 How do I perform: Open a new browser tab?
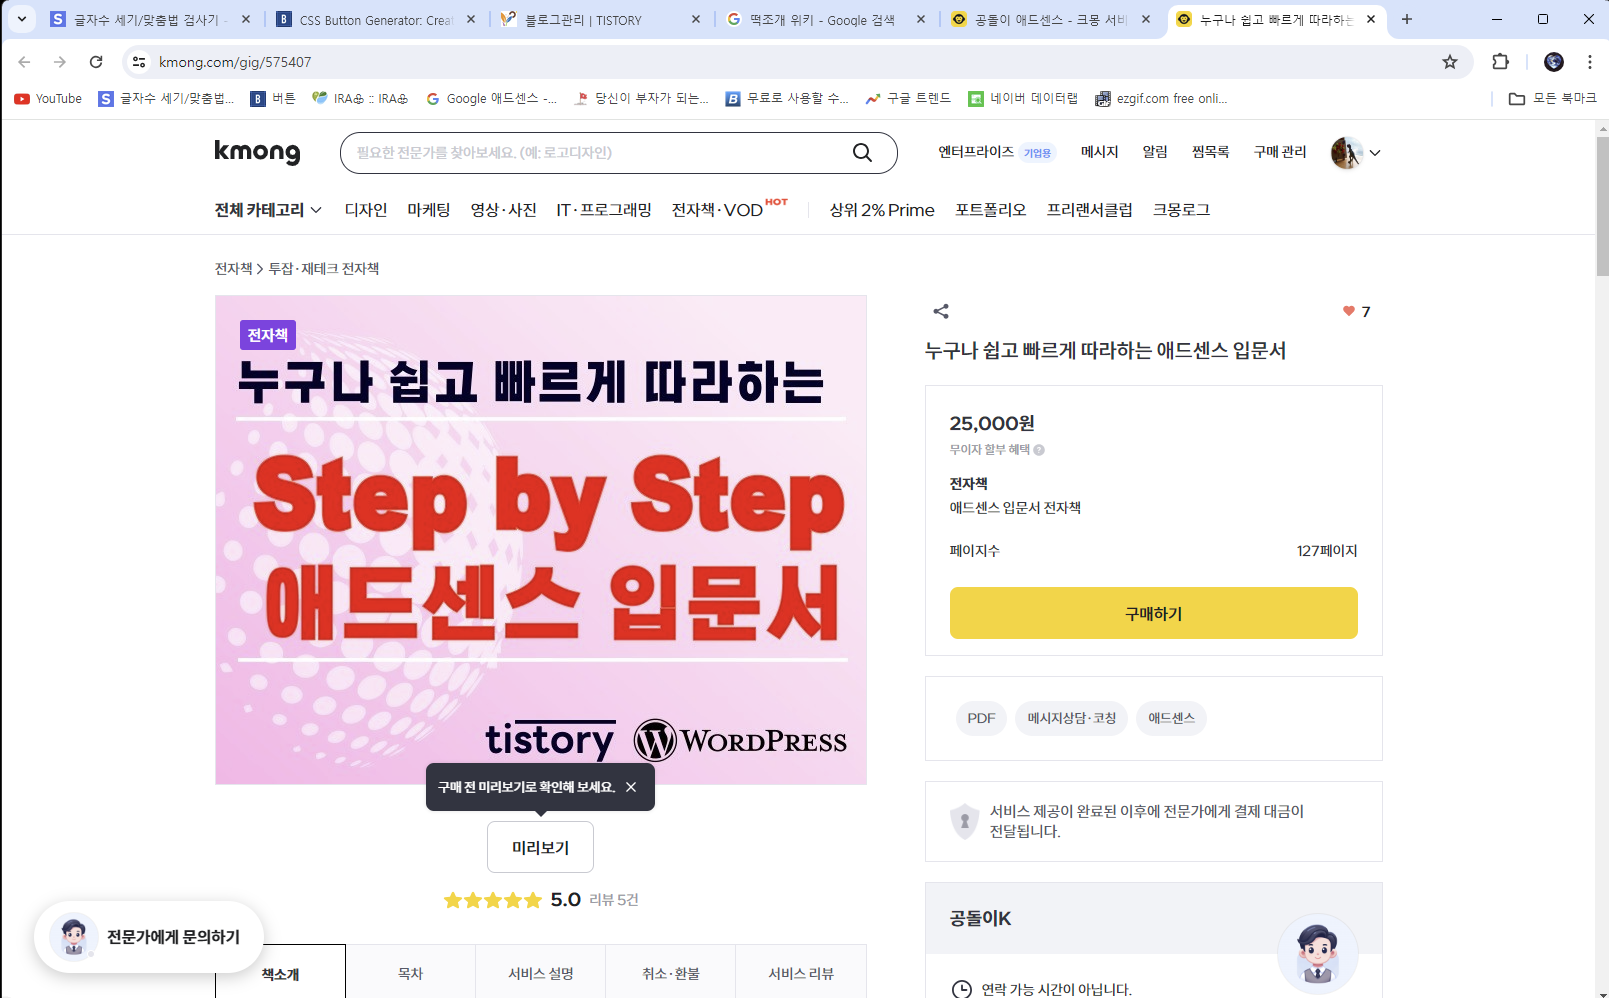1407,19
